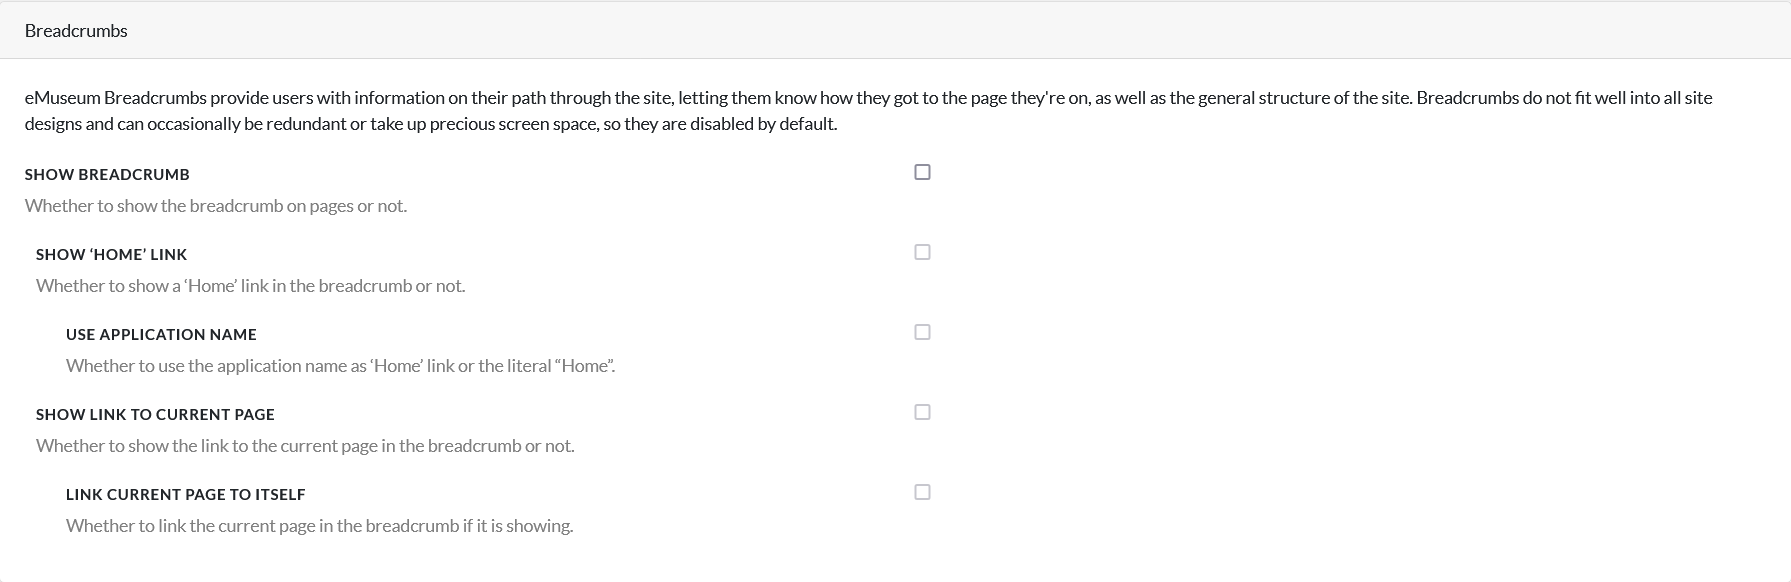Click the 'link to the current page' description
1791x582 pixels.
(x=305, y=446)
